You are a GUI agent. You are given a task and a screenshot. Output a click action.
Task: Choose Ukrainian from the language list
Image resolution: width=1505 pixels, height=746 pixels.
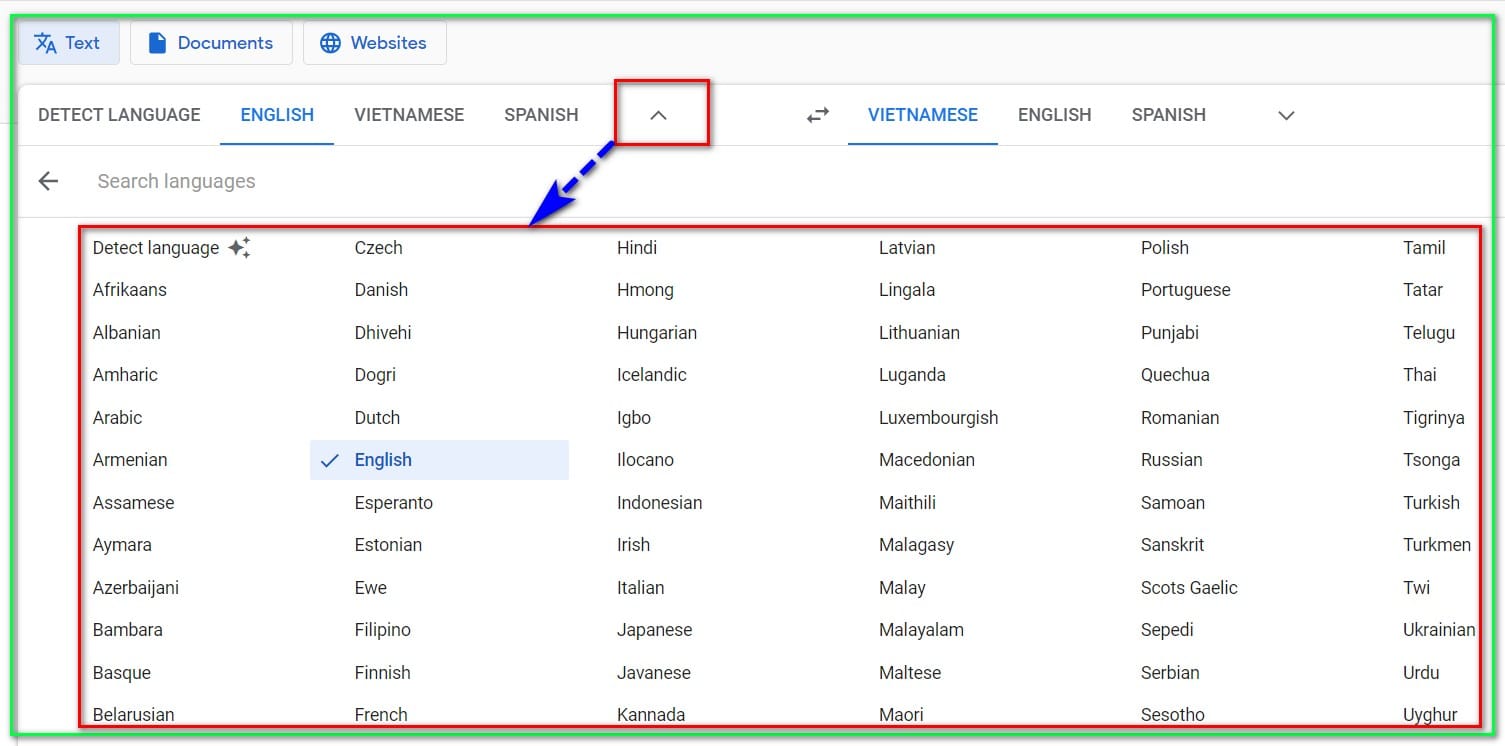click(x=1439, y=630)
